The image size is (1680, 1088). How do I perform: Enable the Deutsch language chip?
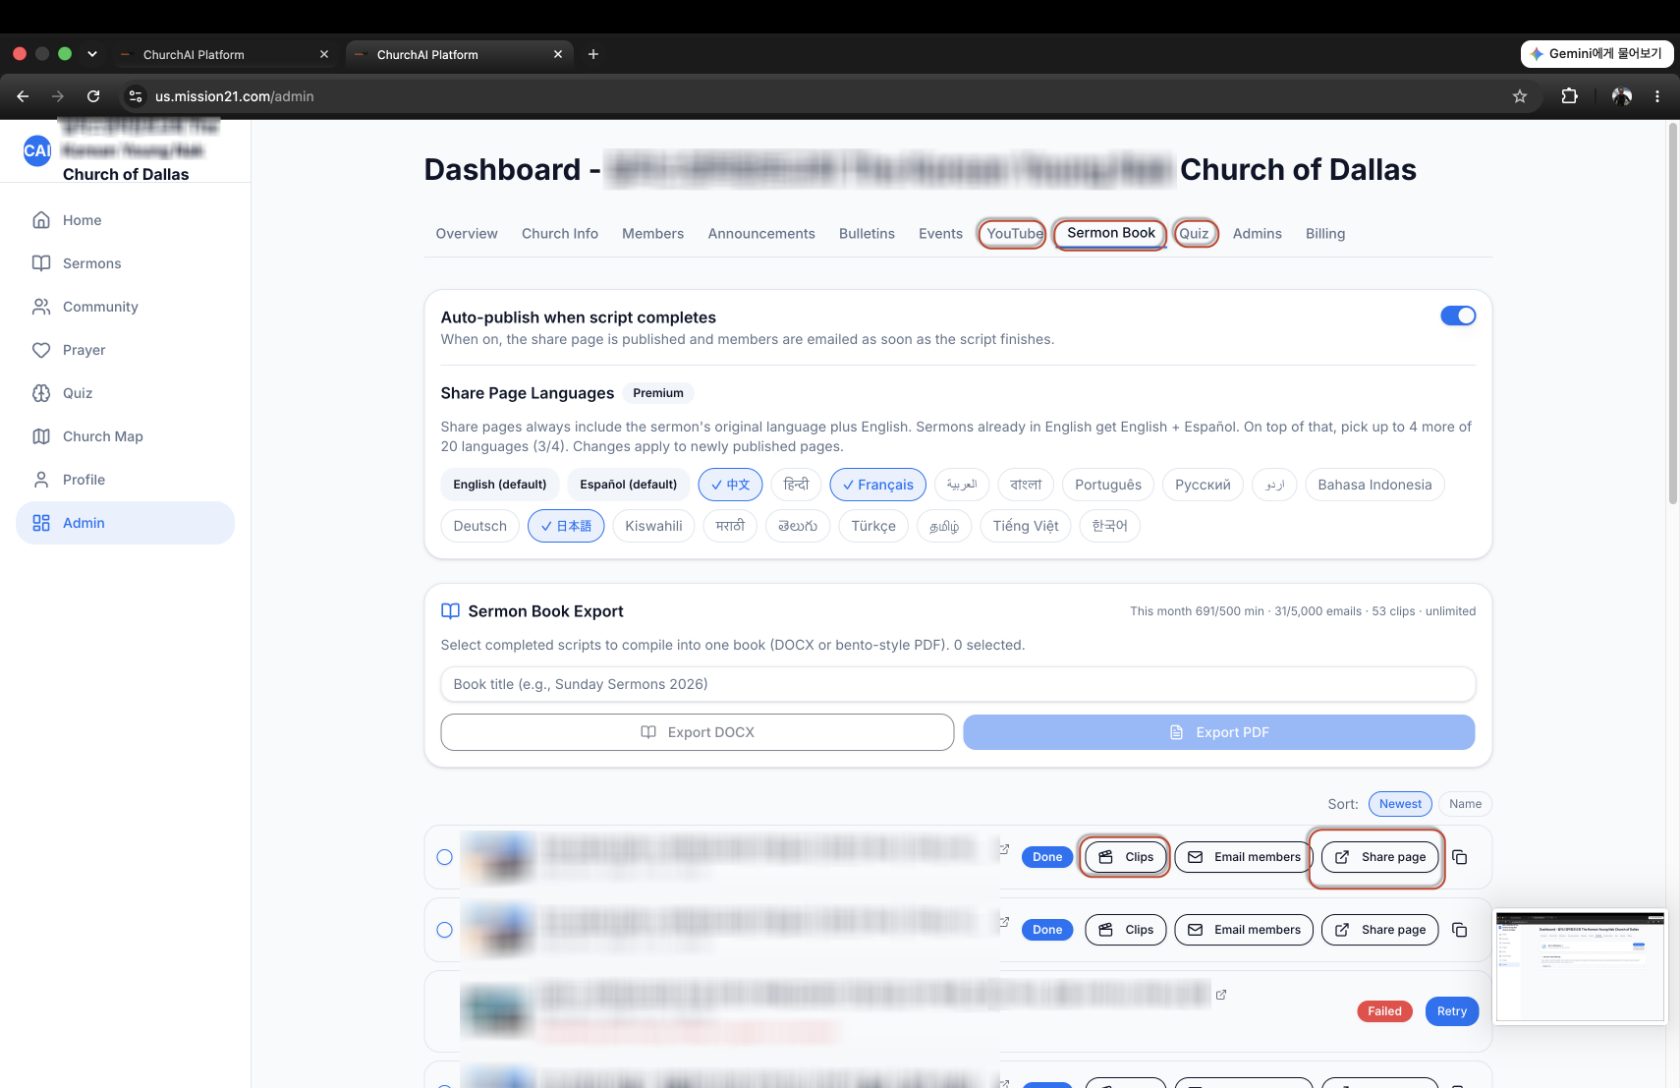pos(480,526)
